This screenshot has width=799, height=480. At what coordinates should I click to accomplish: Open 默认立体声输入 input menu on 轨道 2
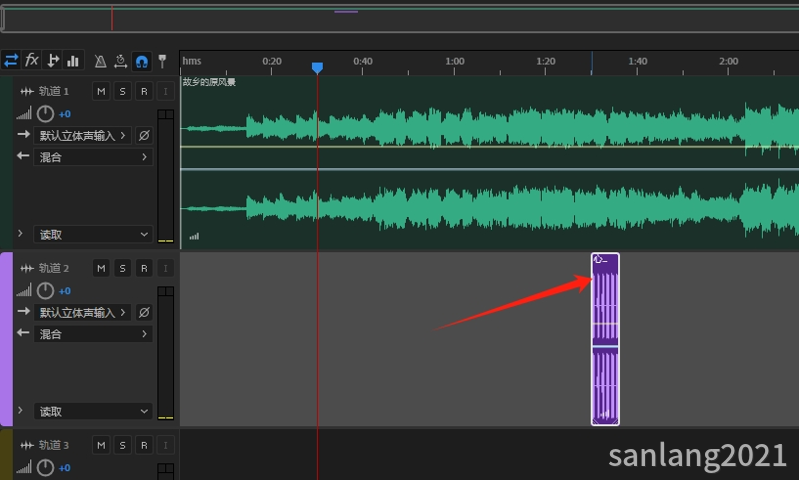coord(83,312)
